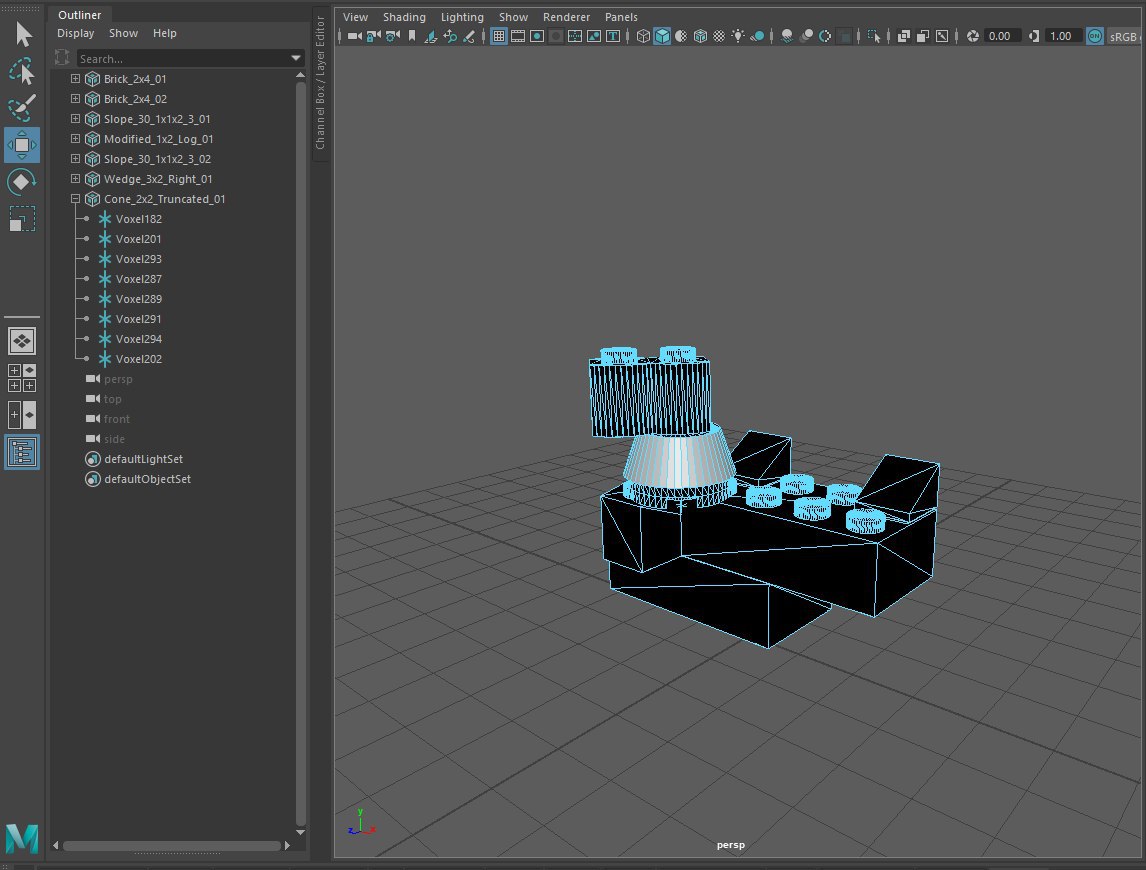Open the viewport Renderer menu

[x=566, y=17]
